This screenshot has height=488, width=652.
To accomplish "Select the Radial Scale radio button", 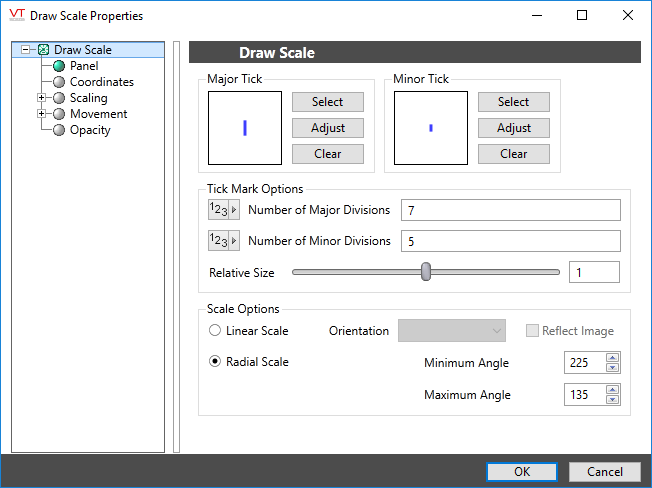I will pos(214,362).
